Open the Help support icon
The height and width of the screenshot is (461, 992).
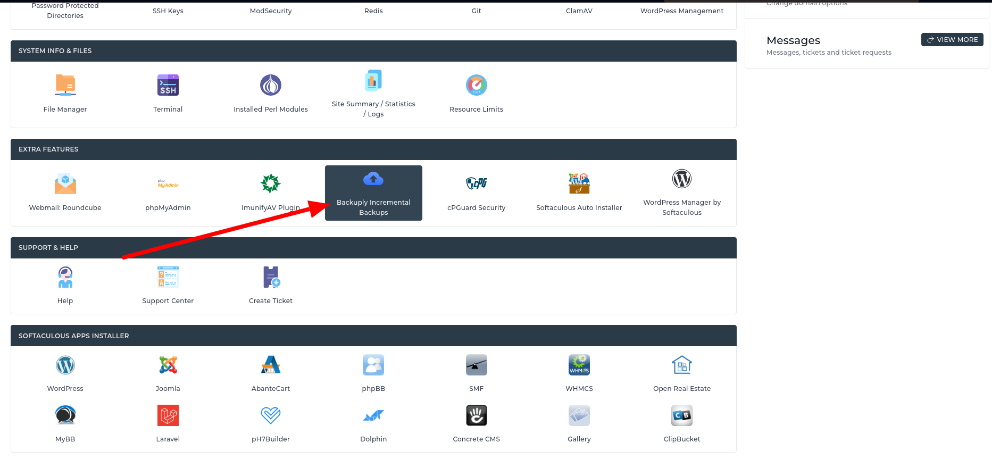(x=65, y=277)
